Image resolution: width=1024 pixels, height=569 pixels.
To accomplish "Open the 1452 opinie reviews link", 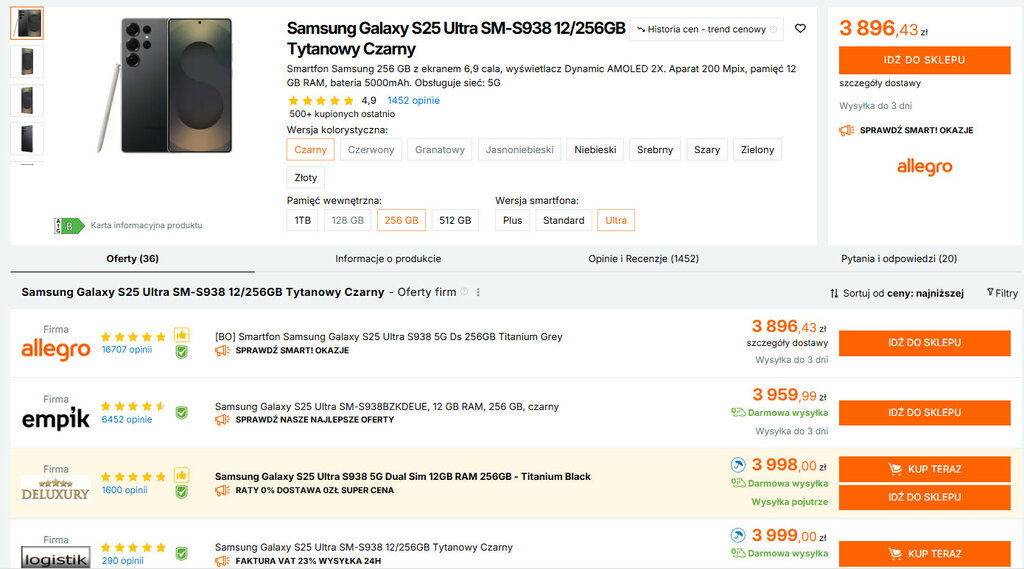I will tap(413, 100).
